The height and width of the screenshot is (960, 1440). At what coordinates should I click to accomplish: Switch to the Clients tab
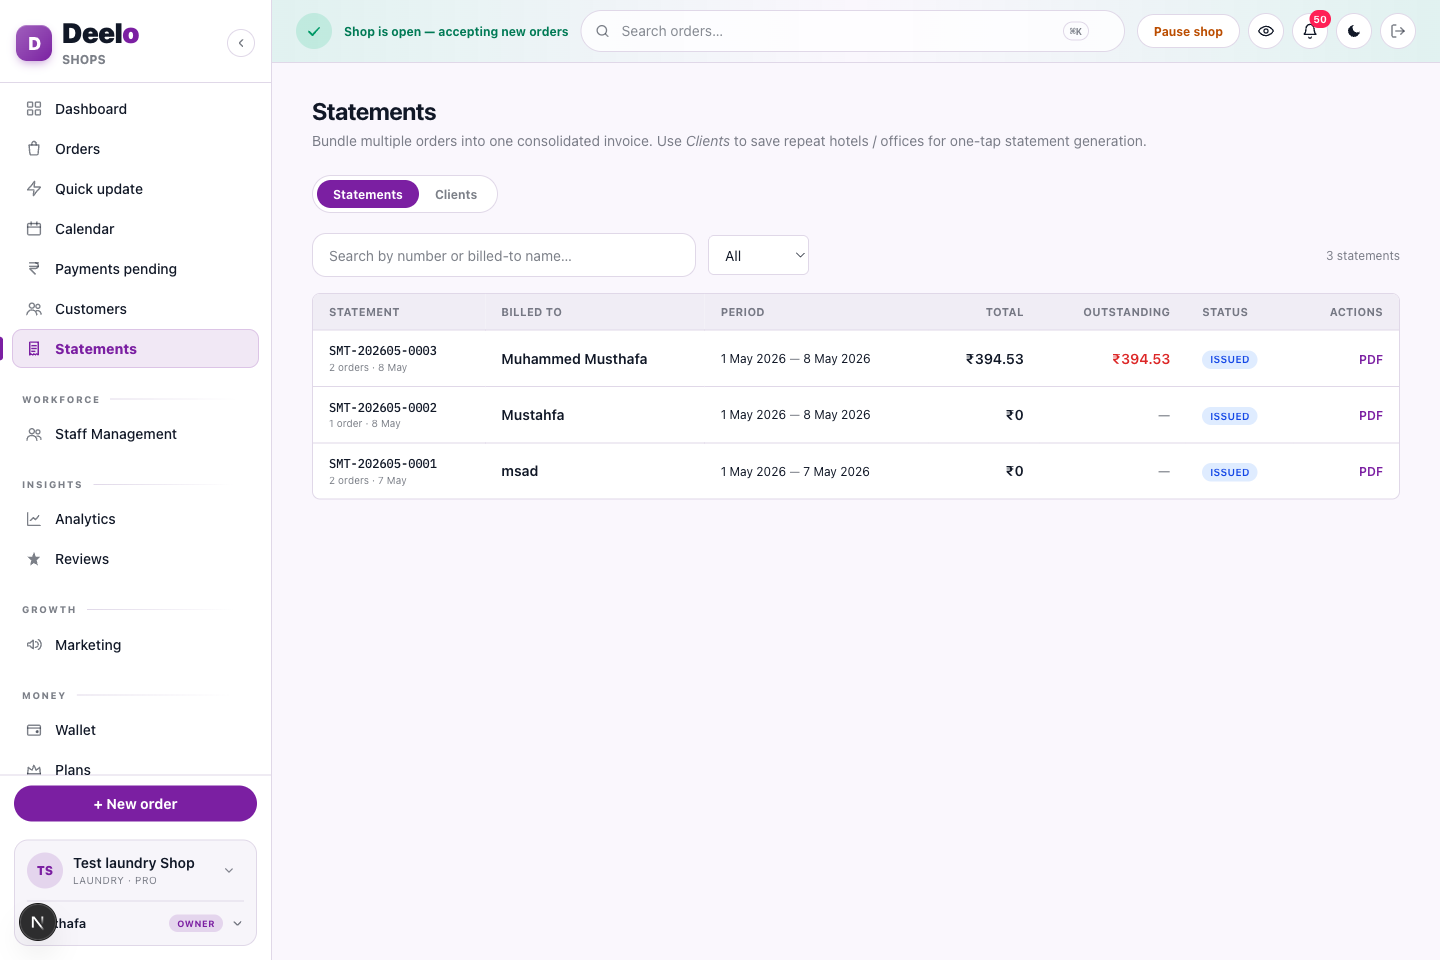pos(456,194)
